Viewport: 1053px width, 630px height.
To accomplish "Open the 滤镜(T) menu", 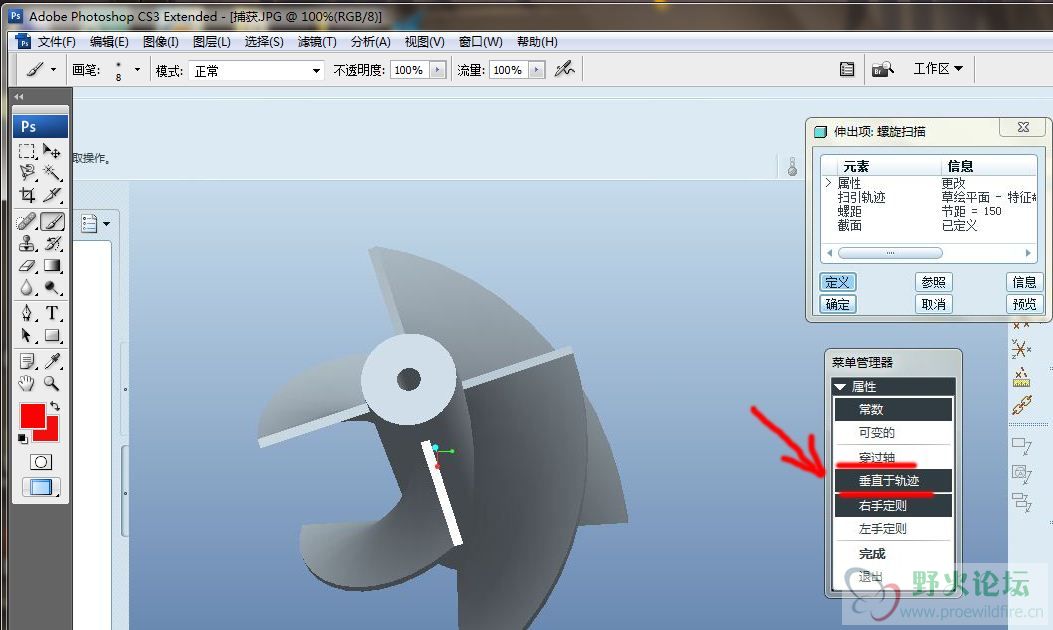I will click(x=317, y=42).
